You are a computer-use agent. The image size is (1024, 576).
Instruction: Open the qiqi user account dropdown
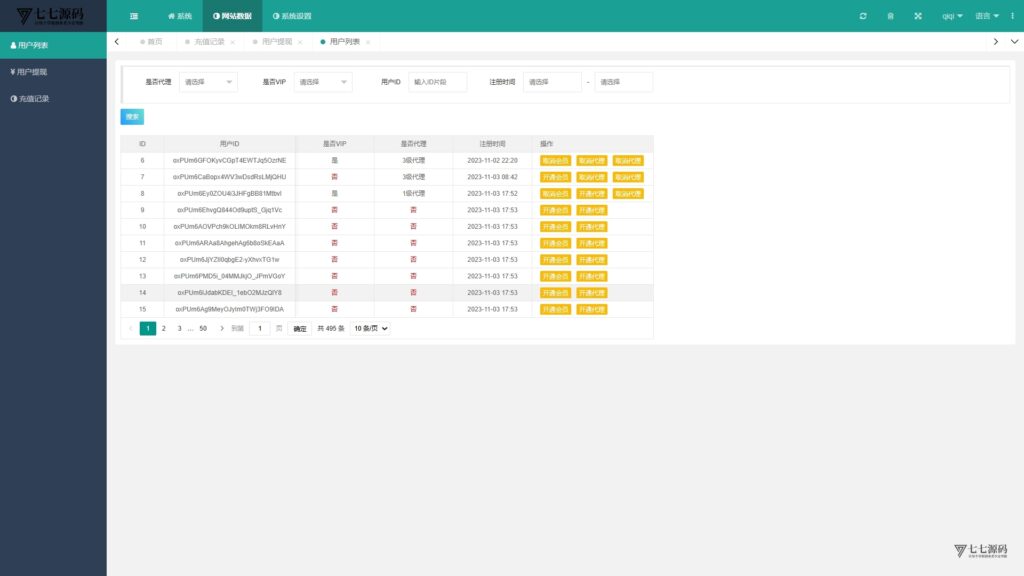click(952, 16)
